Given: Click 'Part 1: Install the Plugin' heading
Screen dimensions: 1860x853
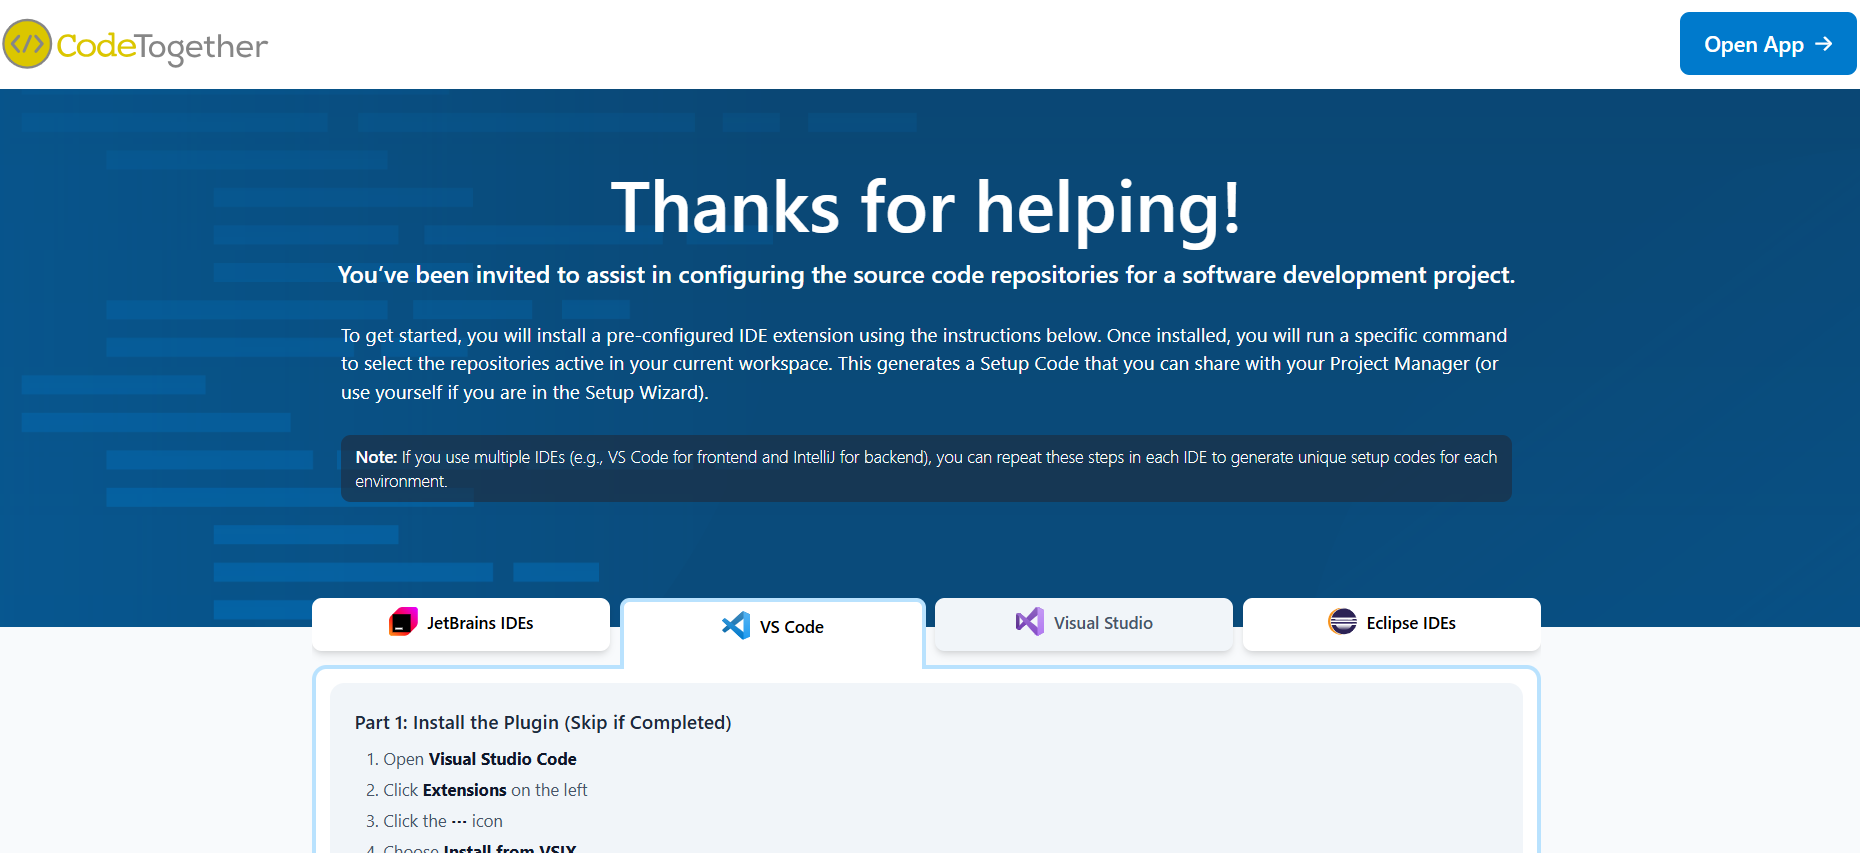Looking at the screenshot, I should click(x=543, y=723).
